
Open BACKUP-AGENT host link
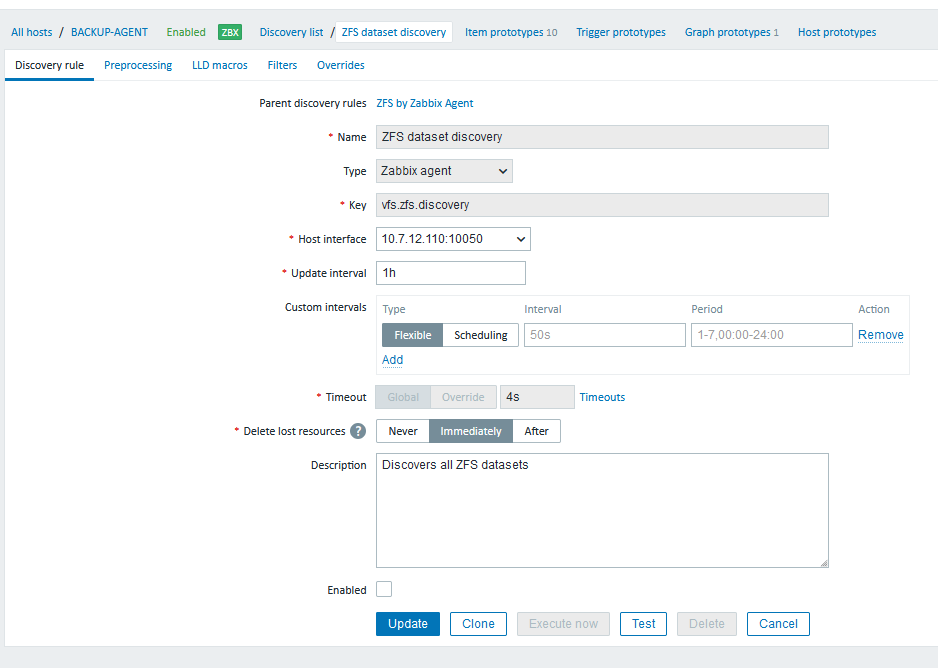click(109, 32)
